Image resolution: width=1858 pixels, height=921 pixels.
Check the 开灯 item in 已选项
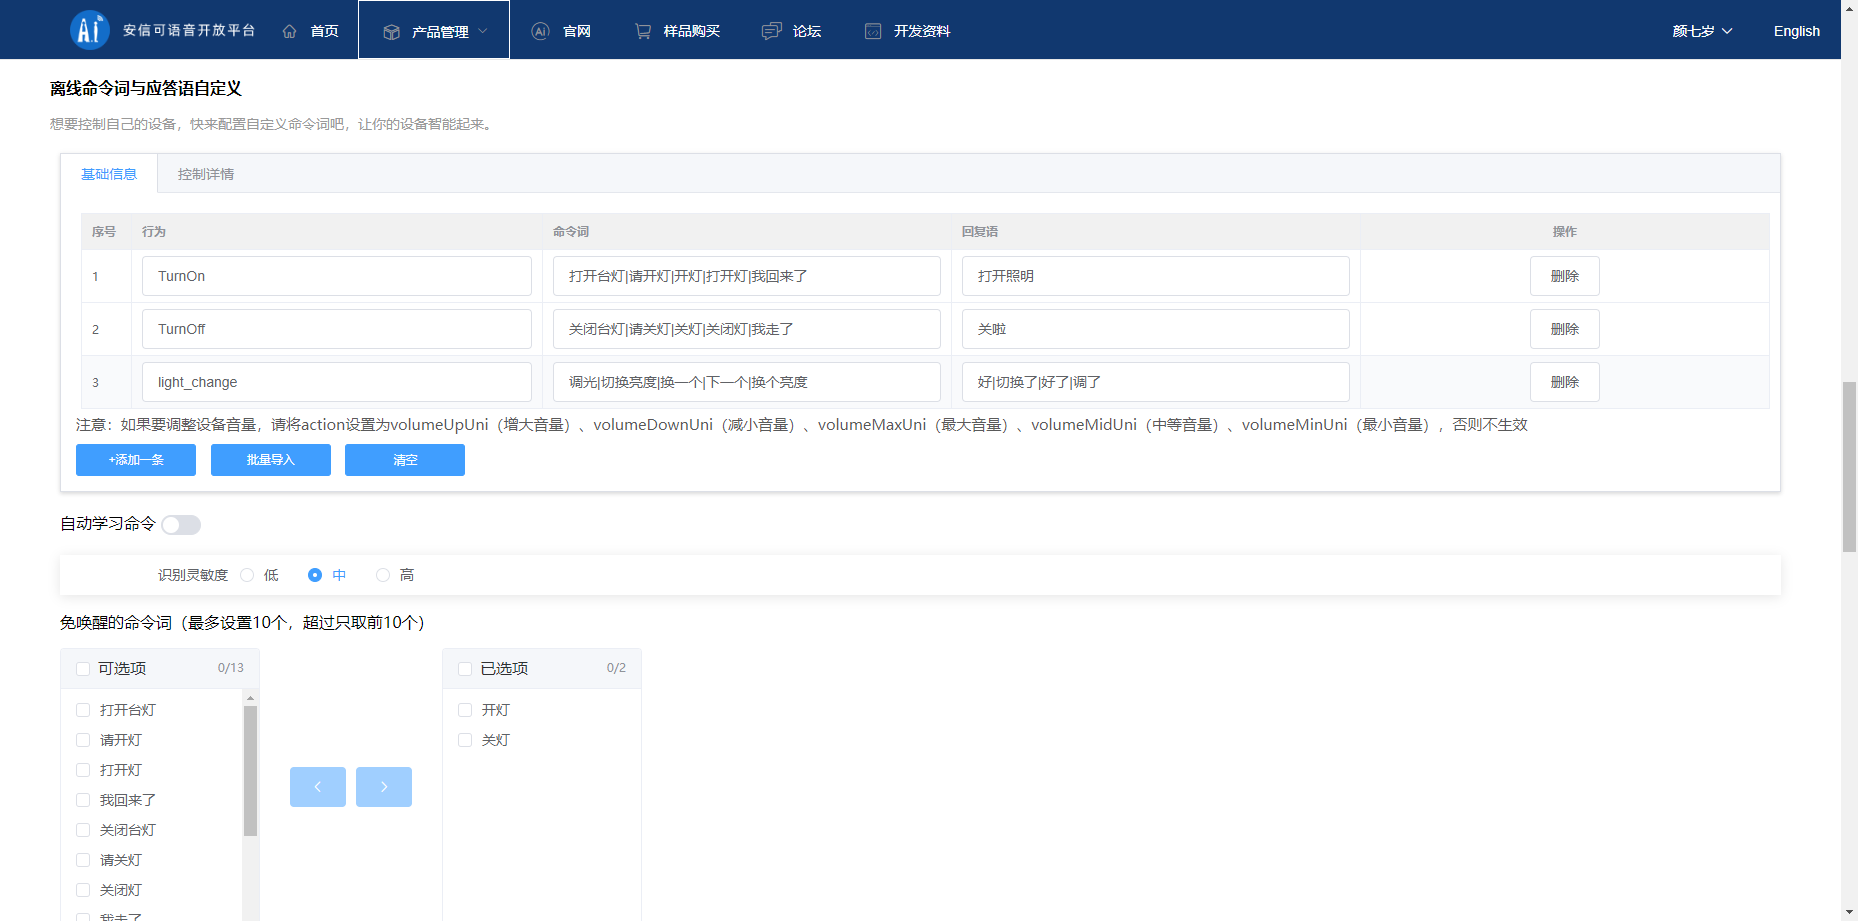[465, 710]
